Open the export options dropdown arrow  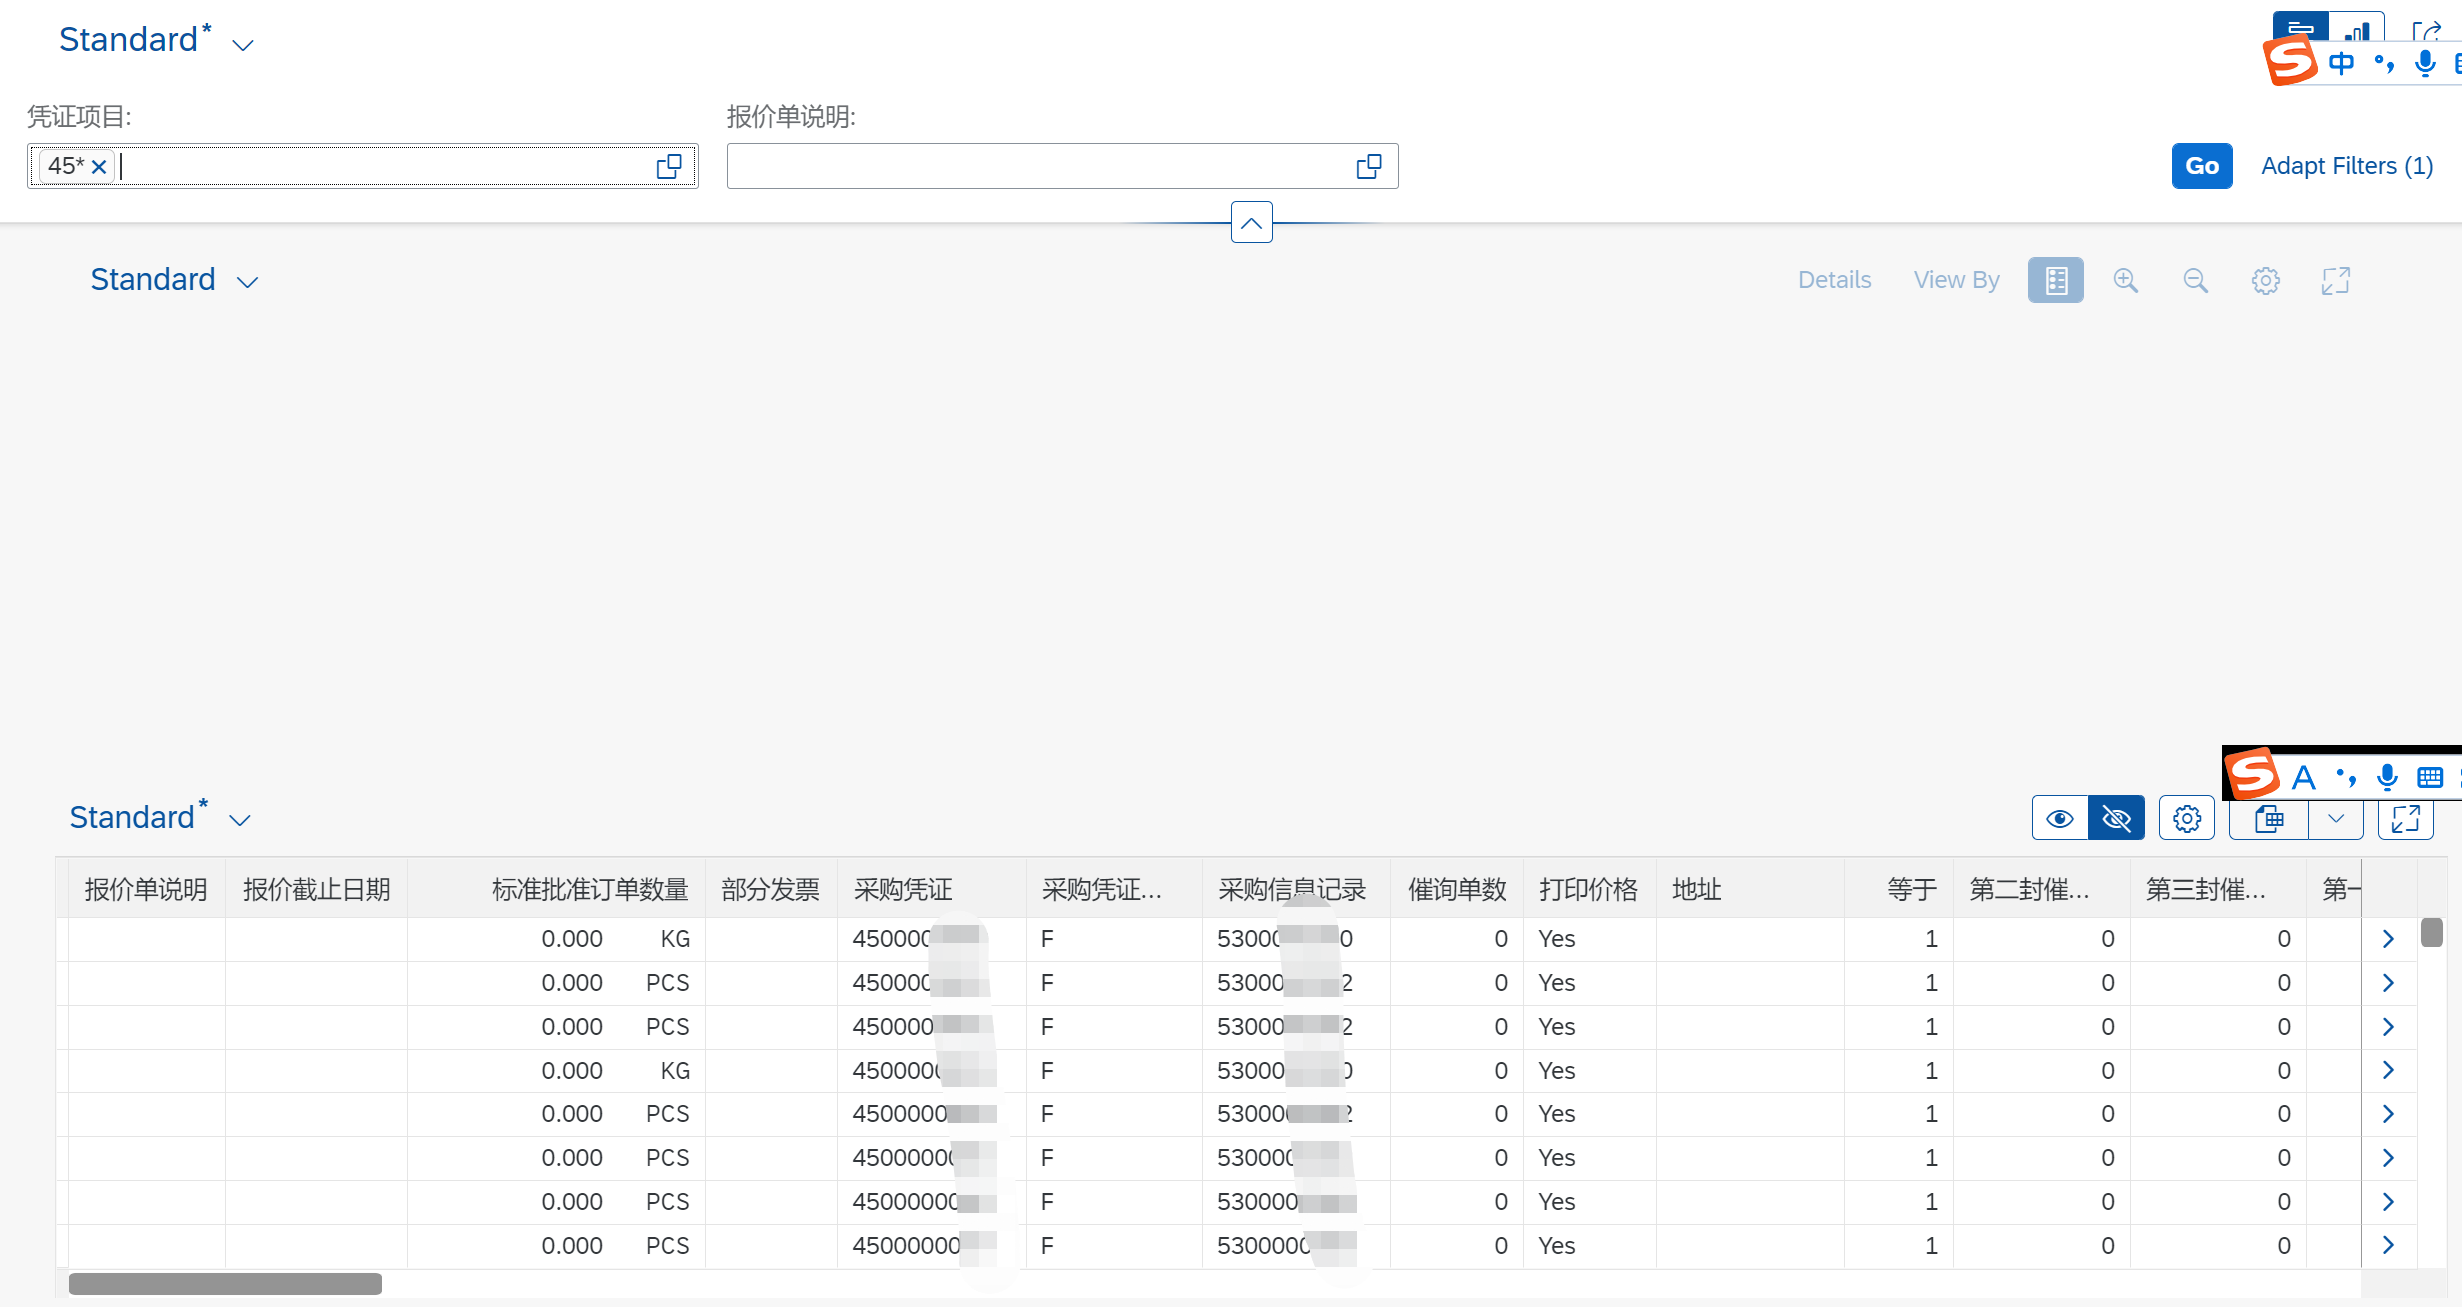pos(2337,818)
